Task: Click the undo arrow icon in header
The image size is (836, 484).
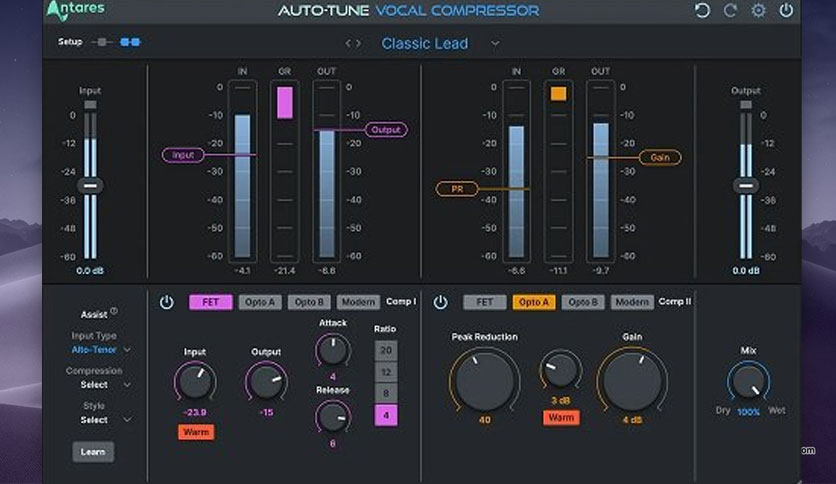Action: (x=702, y=10)
